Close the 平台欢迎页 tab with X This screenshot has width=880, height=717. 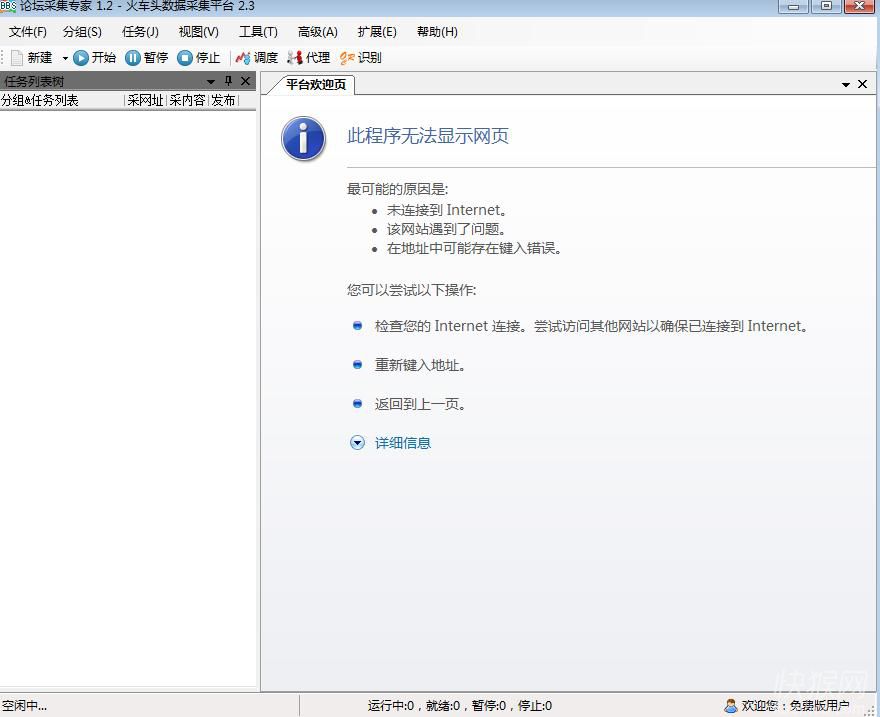863,84
